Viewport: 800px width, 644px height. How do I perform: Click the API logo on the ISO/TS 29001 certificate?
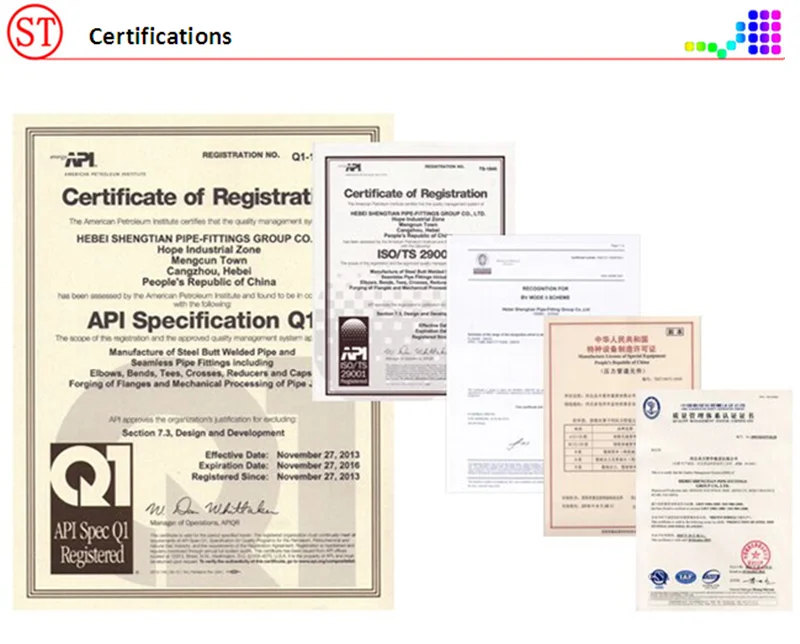pyautogui.click(x=353, y=167)
